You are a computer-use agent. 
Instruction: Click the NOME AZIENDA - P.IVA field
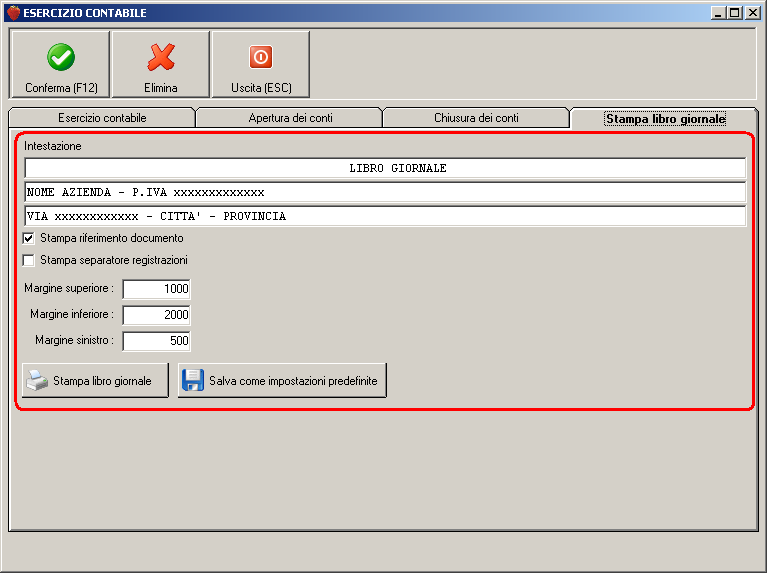(385, 192)
